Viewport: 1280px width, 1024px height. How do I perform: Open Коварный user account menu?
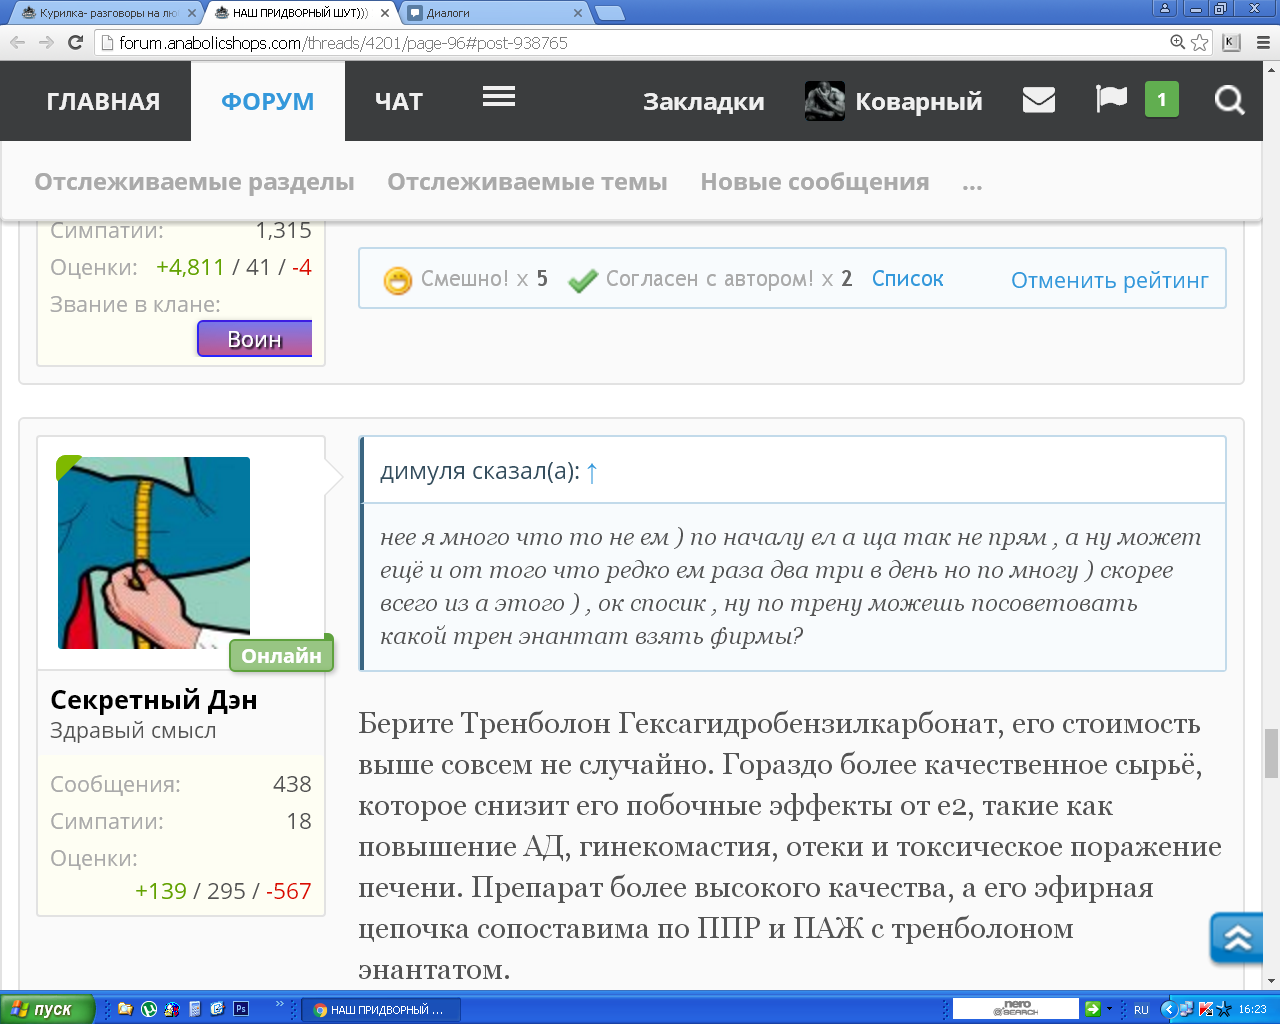894,101
